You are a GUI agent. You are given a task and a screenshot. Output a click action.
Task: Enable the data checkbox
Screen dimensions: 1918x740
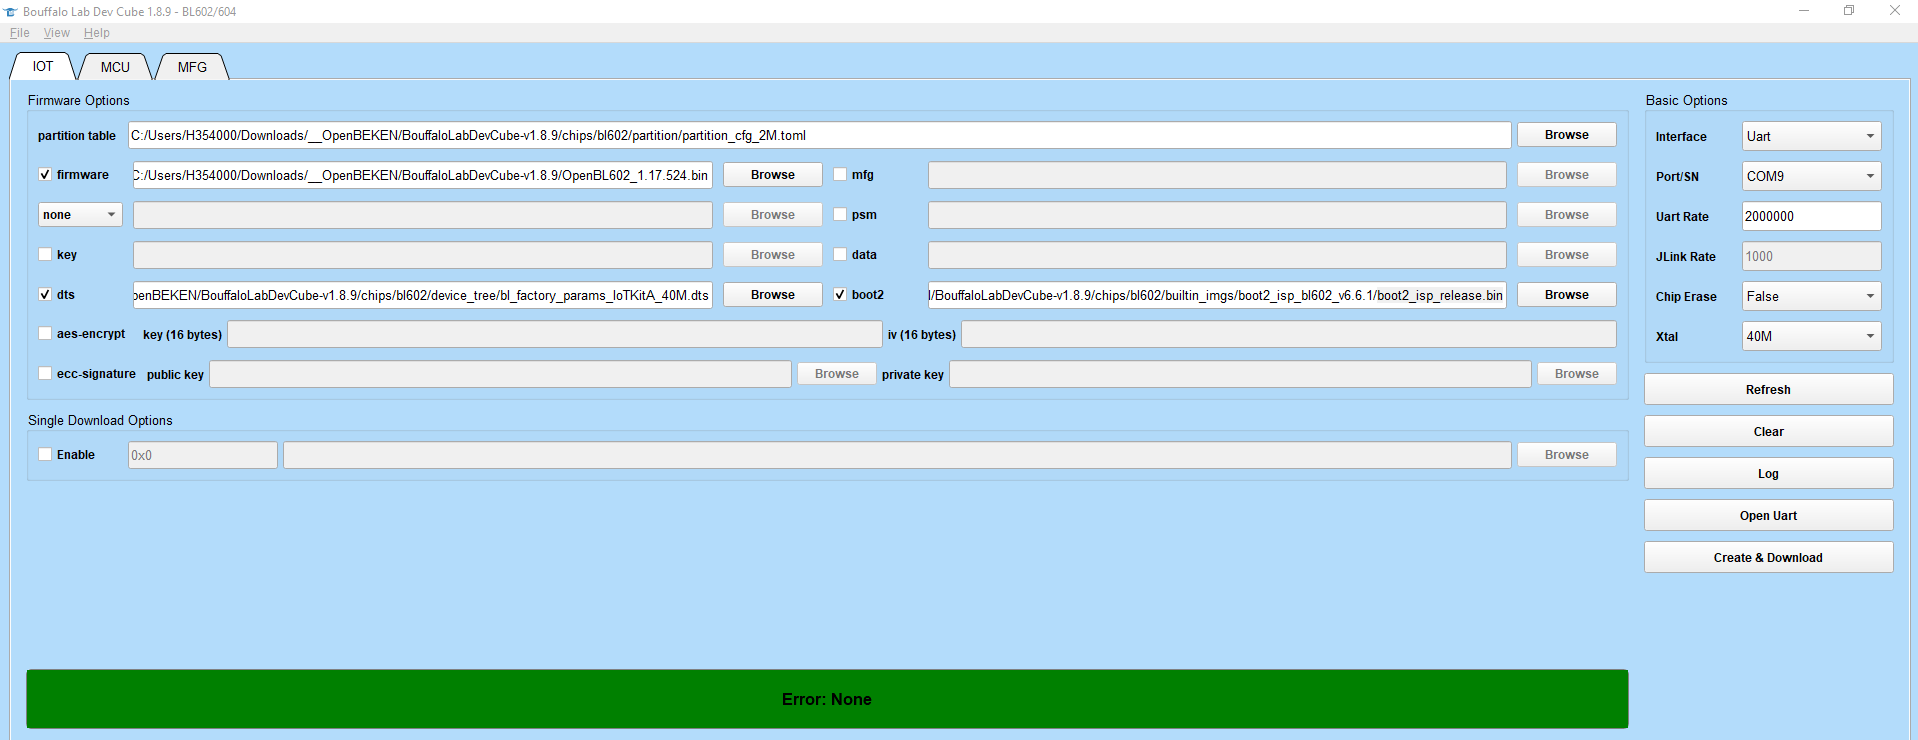pos(840,254)
